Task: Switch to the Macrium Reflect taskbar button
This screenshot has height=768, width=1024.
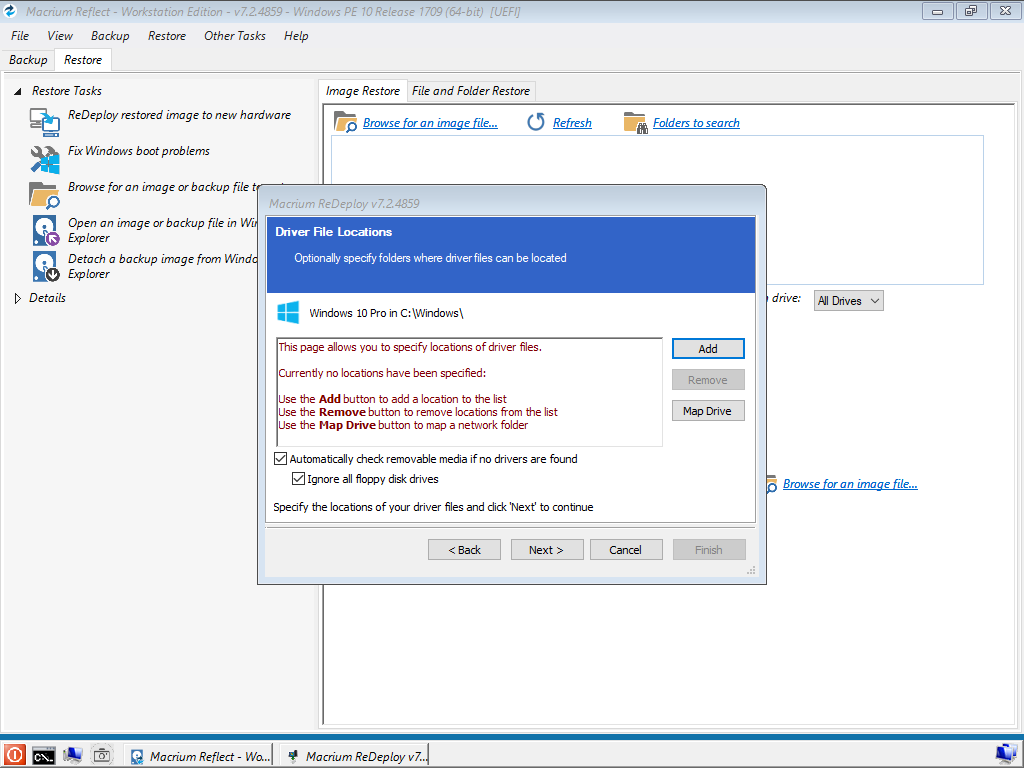Action: click(x=199, y=756)
